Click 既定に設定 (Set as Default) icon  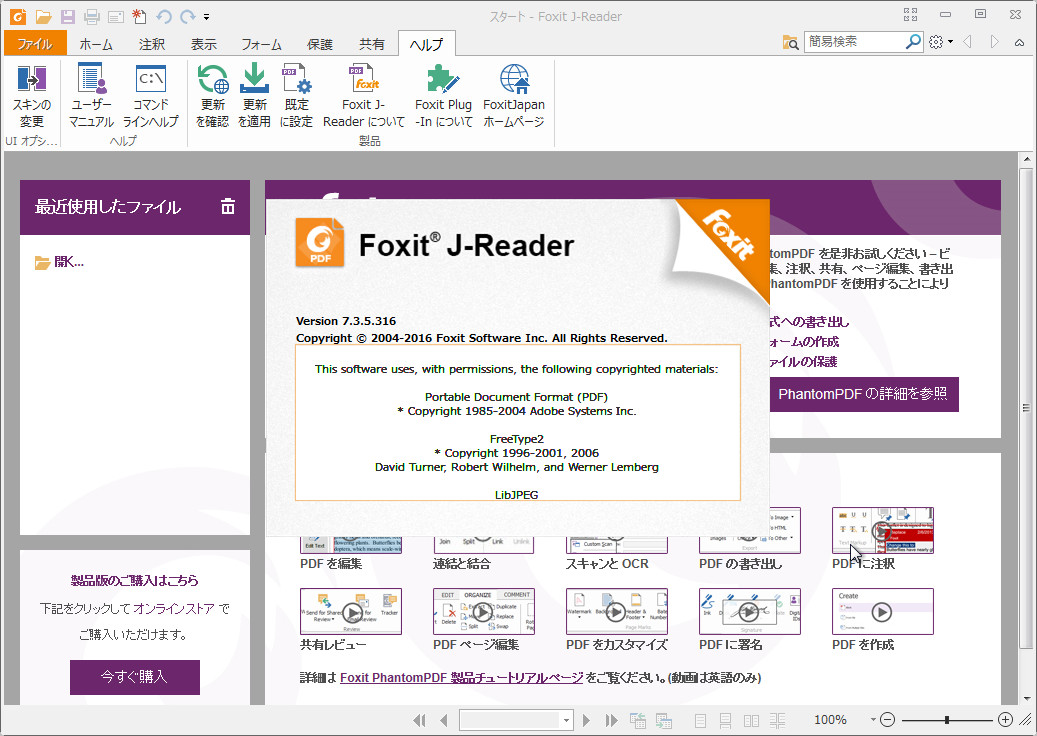(296, 96)
